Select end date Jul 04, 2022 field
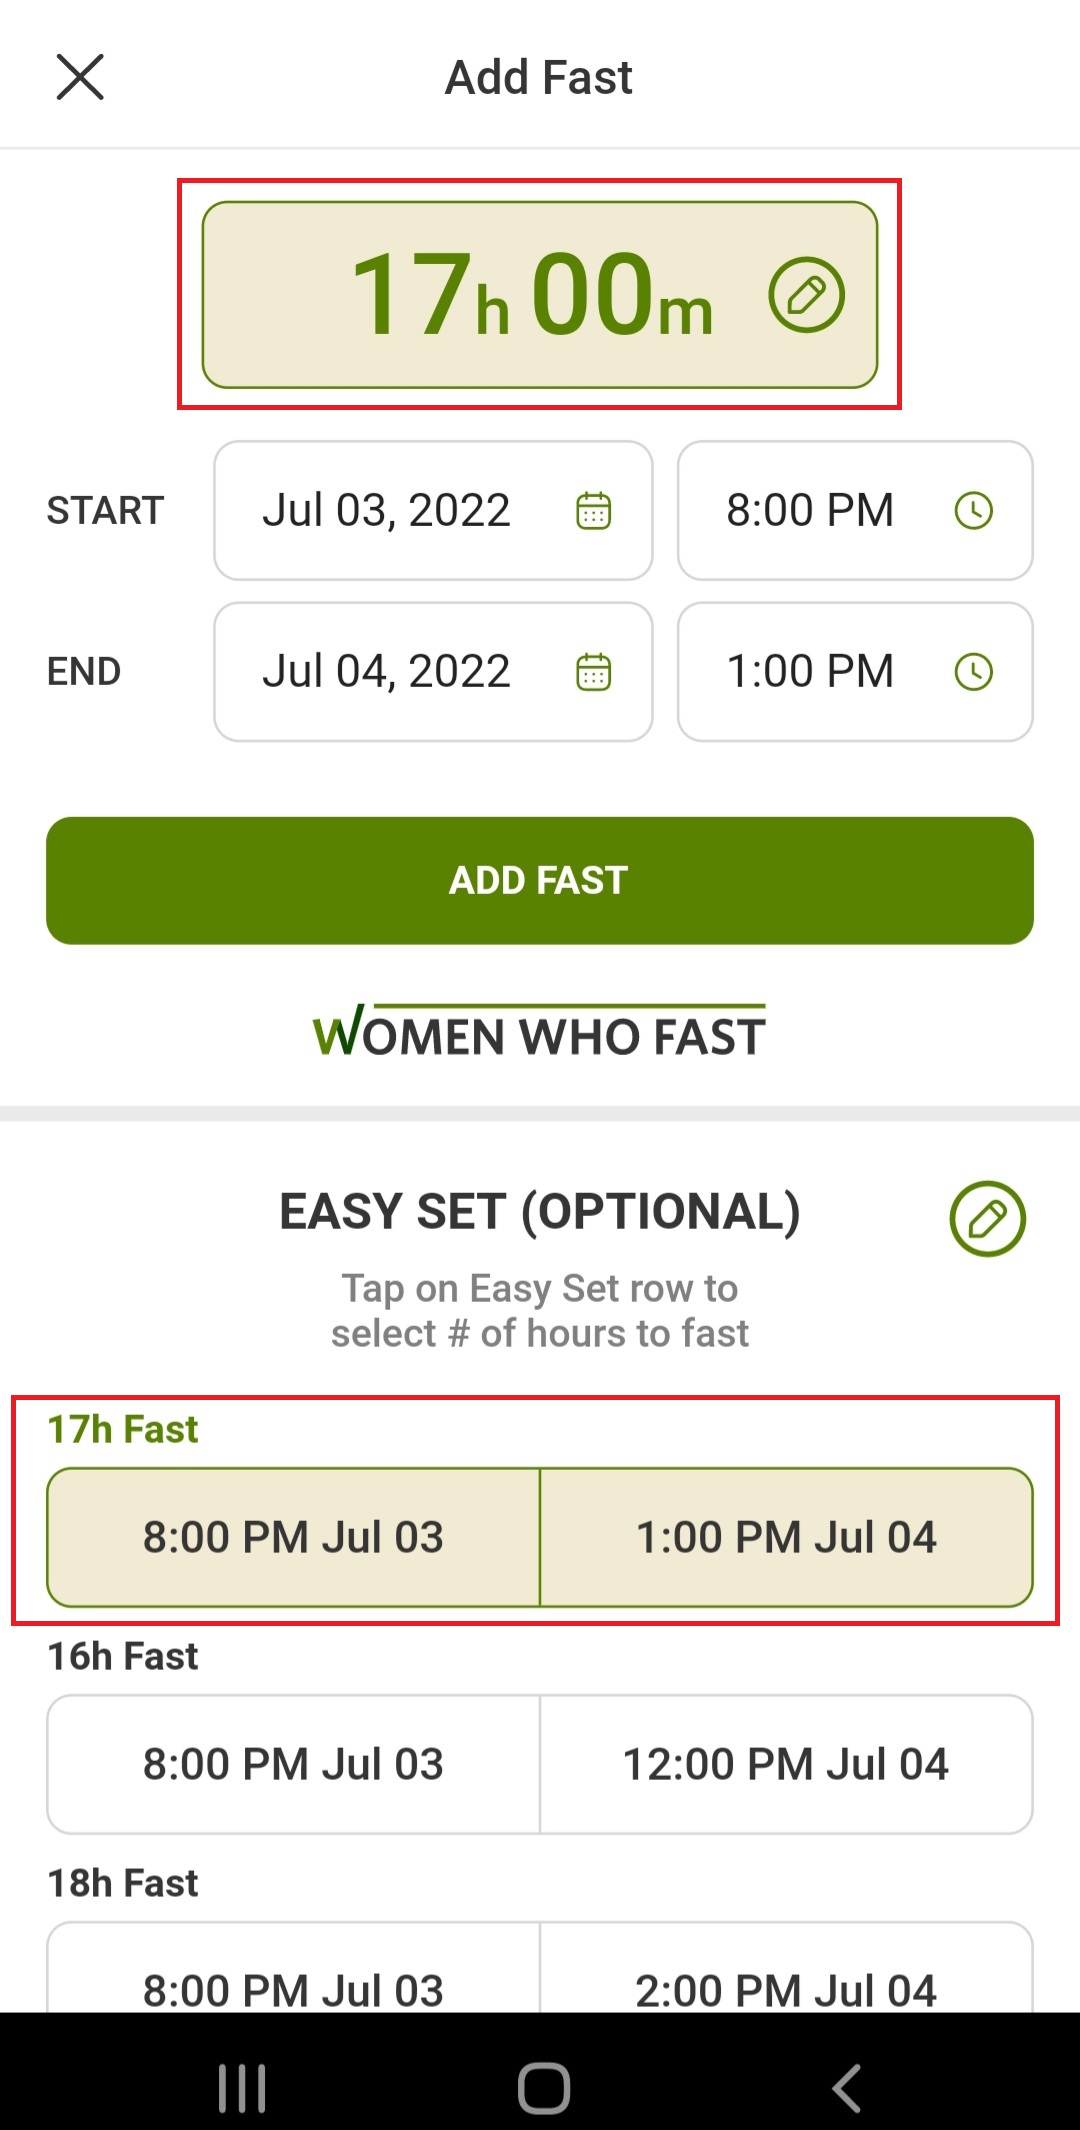1080x2130 pixels. [x=387, y=672]
